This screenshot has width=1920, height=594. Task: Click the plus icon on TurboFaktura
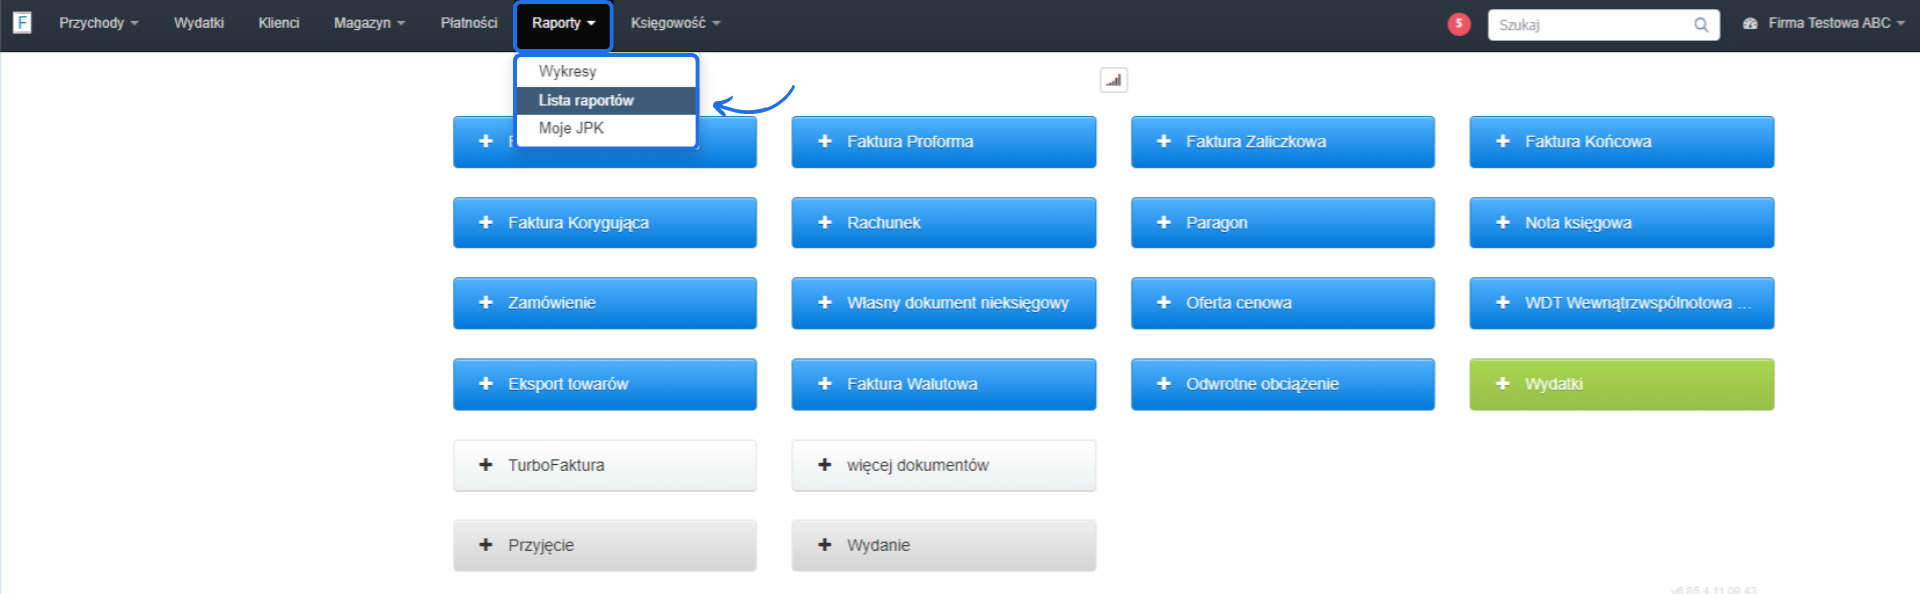tap(486, 464)
